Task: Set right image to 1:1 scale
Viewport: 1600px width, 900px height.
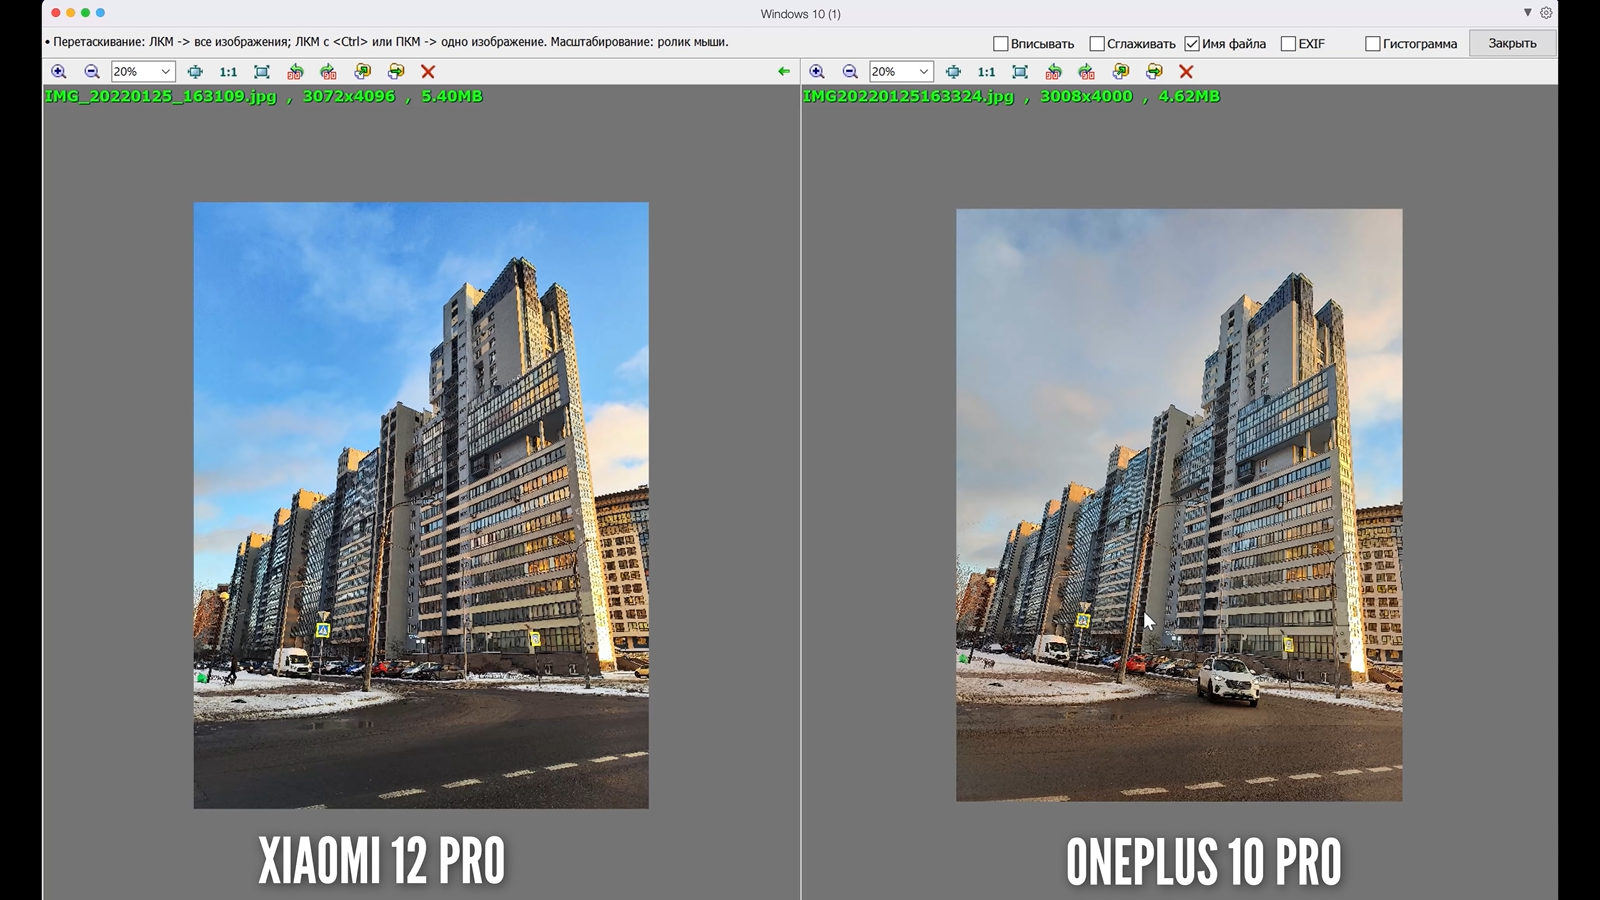Action: (986, 72)
